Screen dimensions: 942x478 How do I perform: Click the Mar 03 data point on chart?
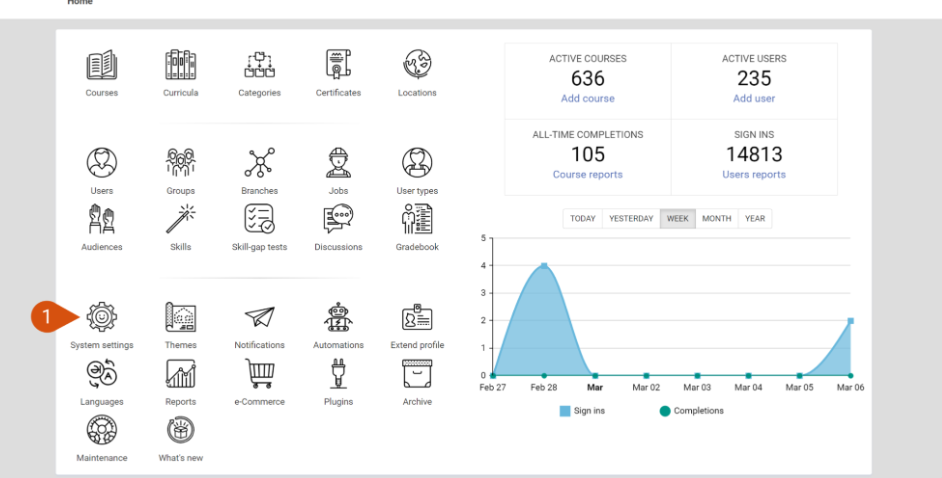point(697,376)
